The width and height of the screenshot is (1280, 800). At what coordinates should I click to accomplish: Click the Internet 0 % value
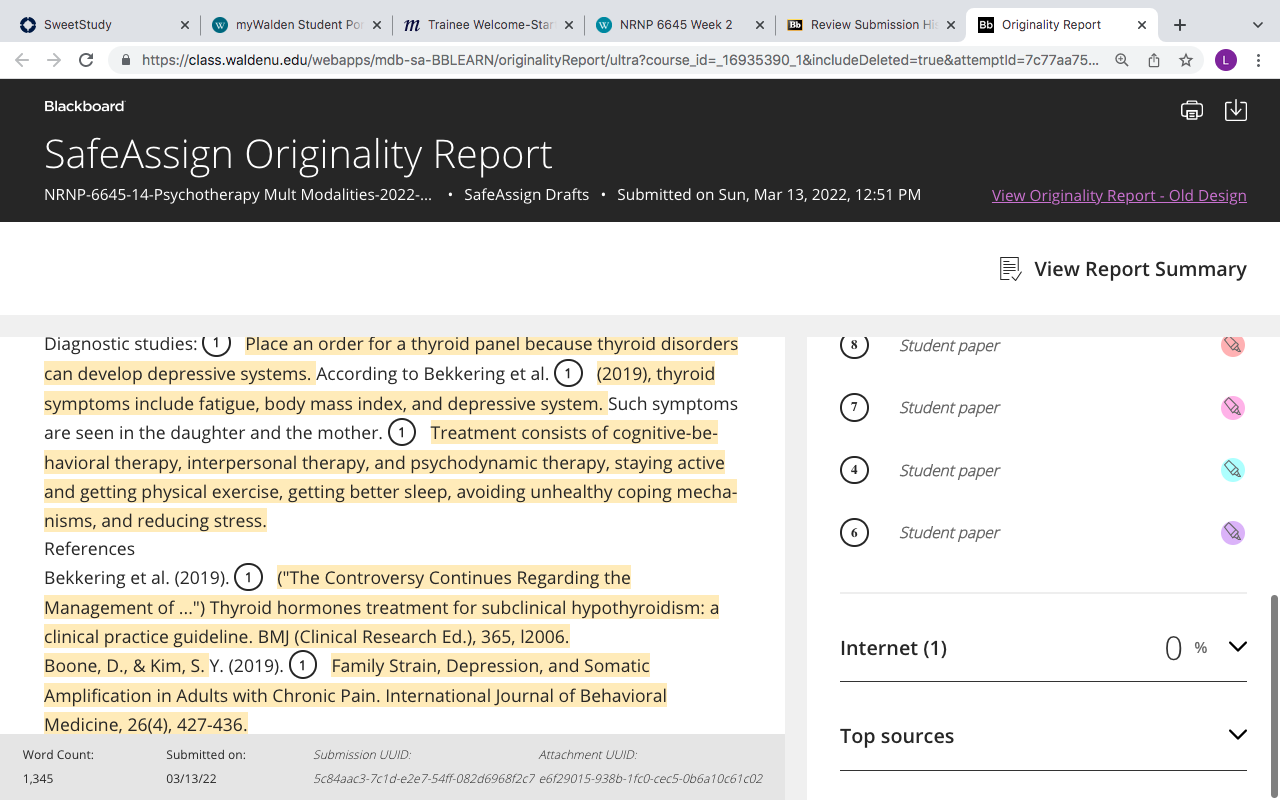[x=1186, y=648]
